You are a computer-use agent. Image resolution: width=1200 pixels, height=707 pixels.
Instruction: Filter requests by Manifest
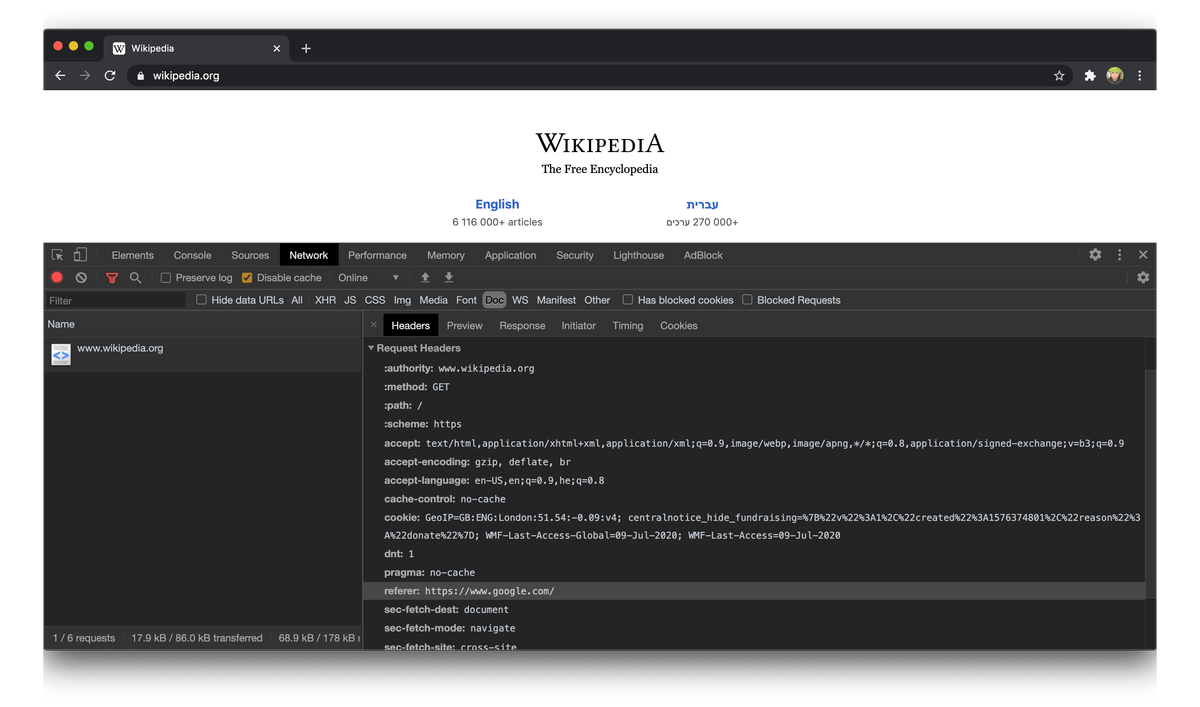pyautogui.click(x=556, y=300)
